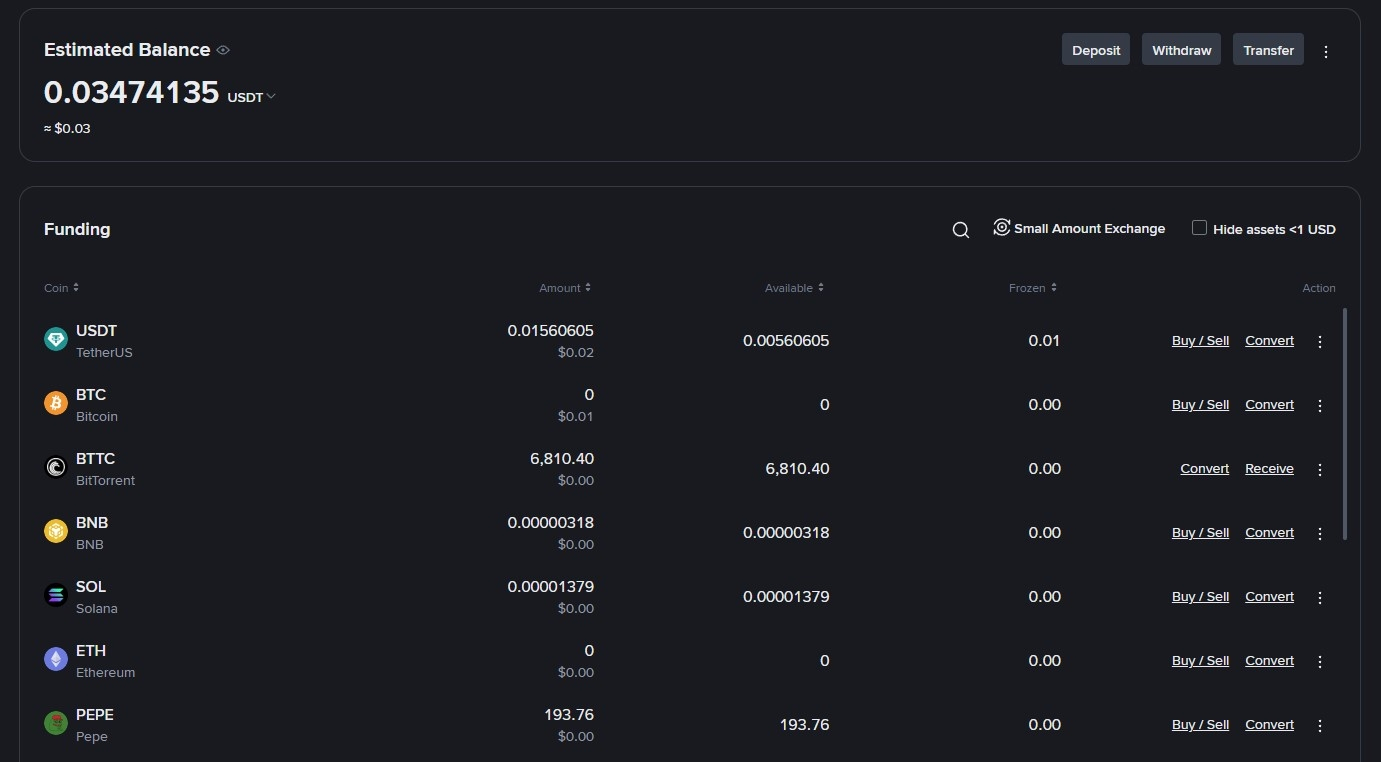
Task: Sort by the Coin column
Action: (61, 288)
